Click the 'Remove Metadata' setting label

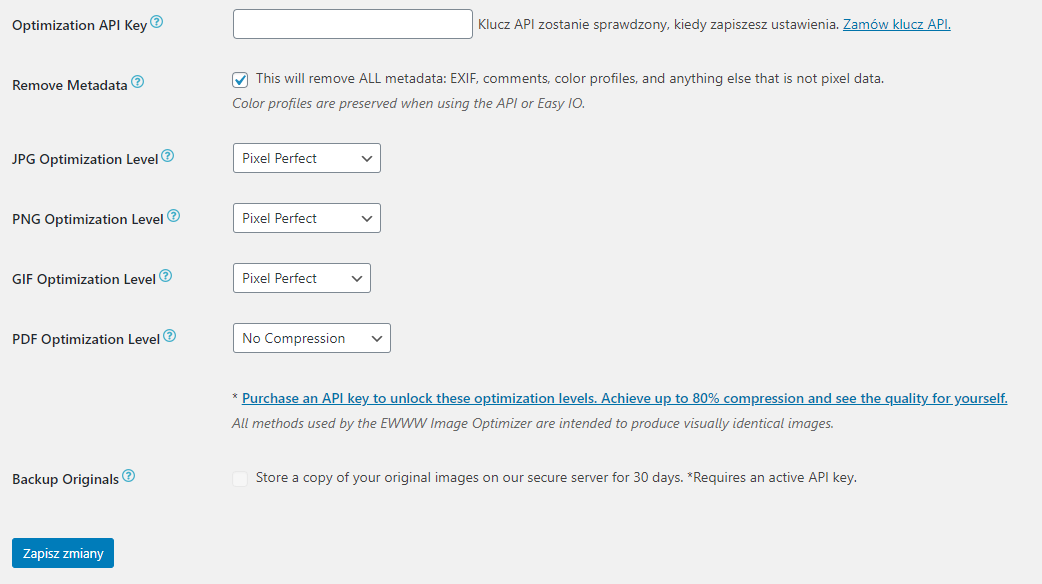click(69, 85)
